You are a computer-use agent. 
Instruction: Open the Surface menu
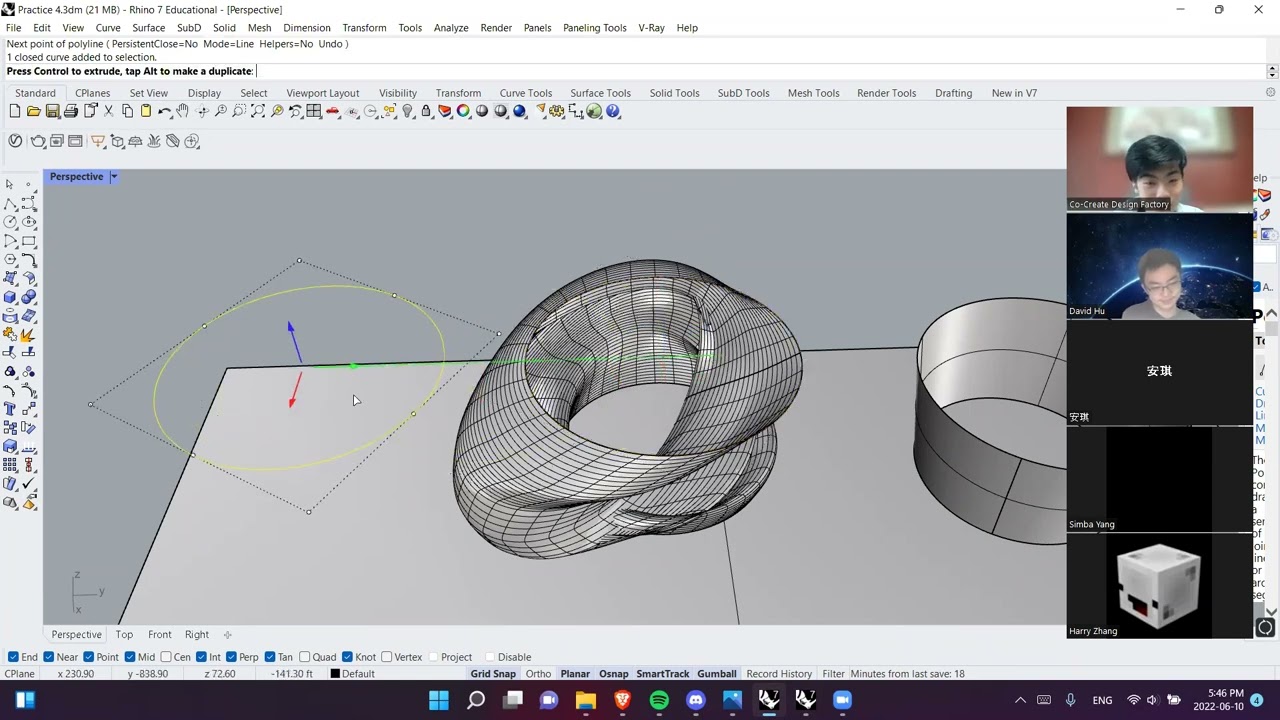(148, 28)
